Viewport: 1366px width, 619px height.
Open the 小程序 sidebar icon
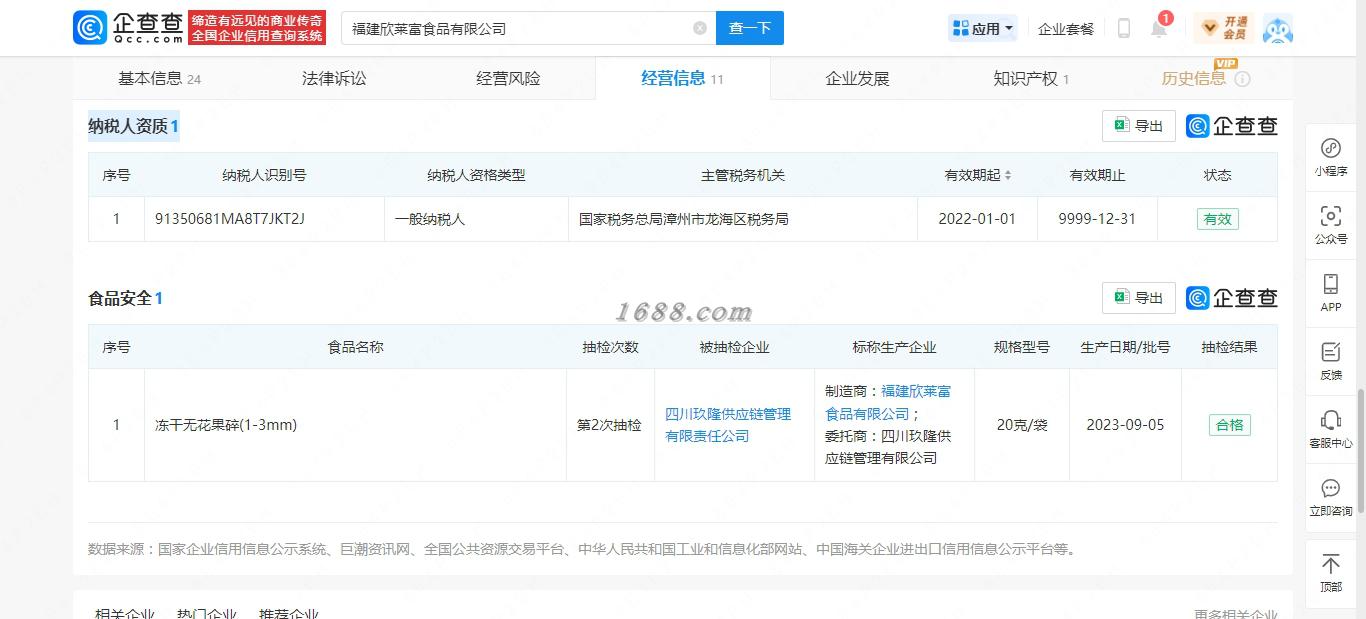tap(1331, 157)
